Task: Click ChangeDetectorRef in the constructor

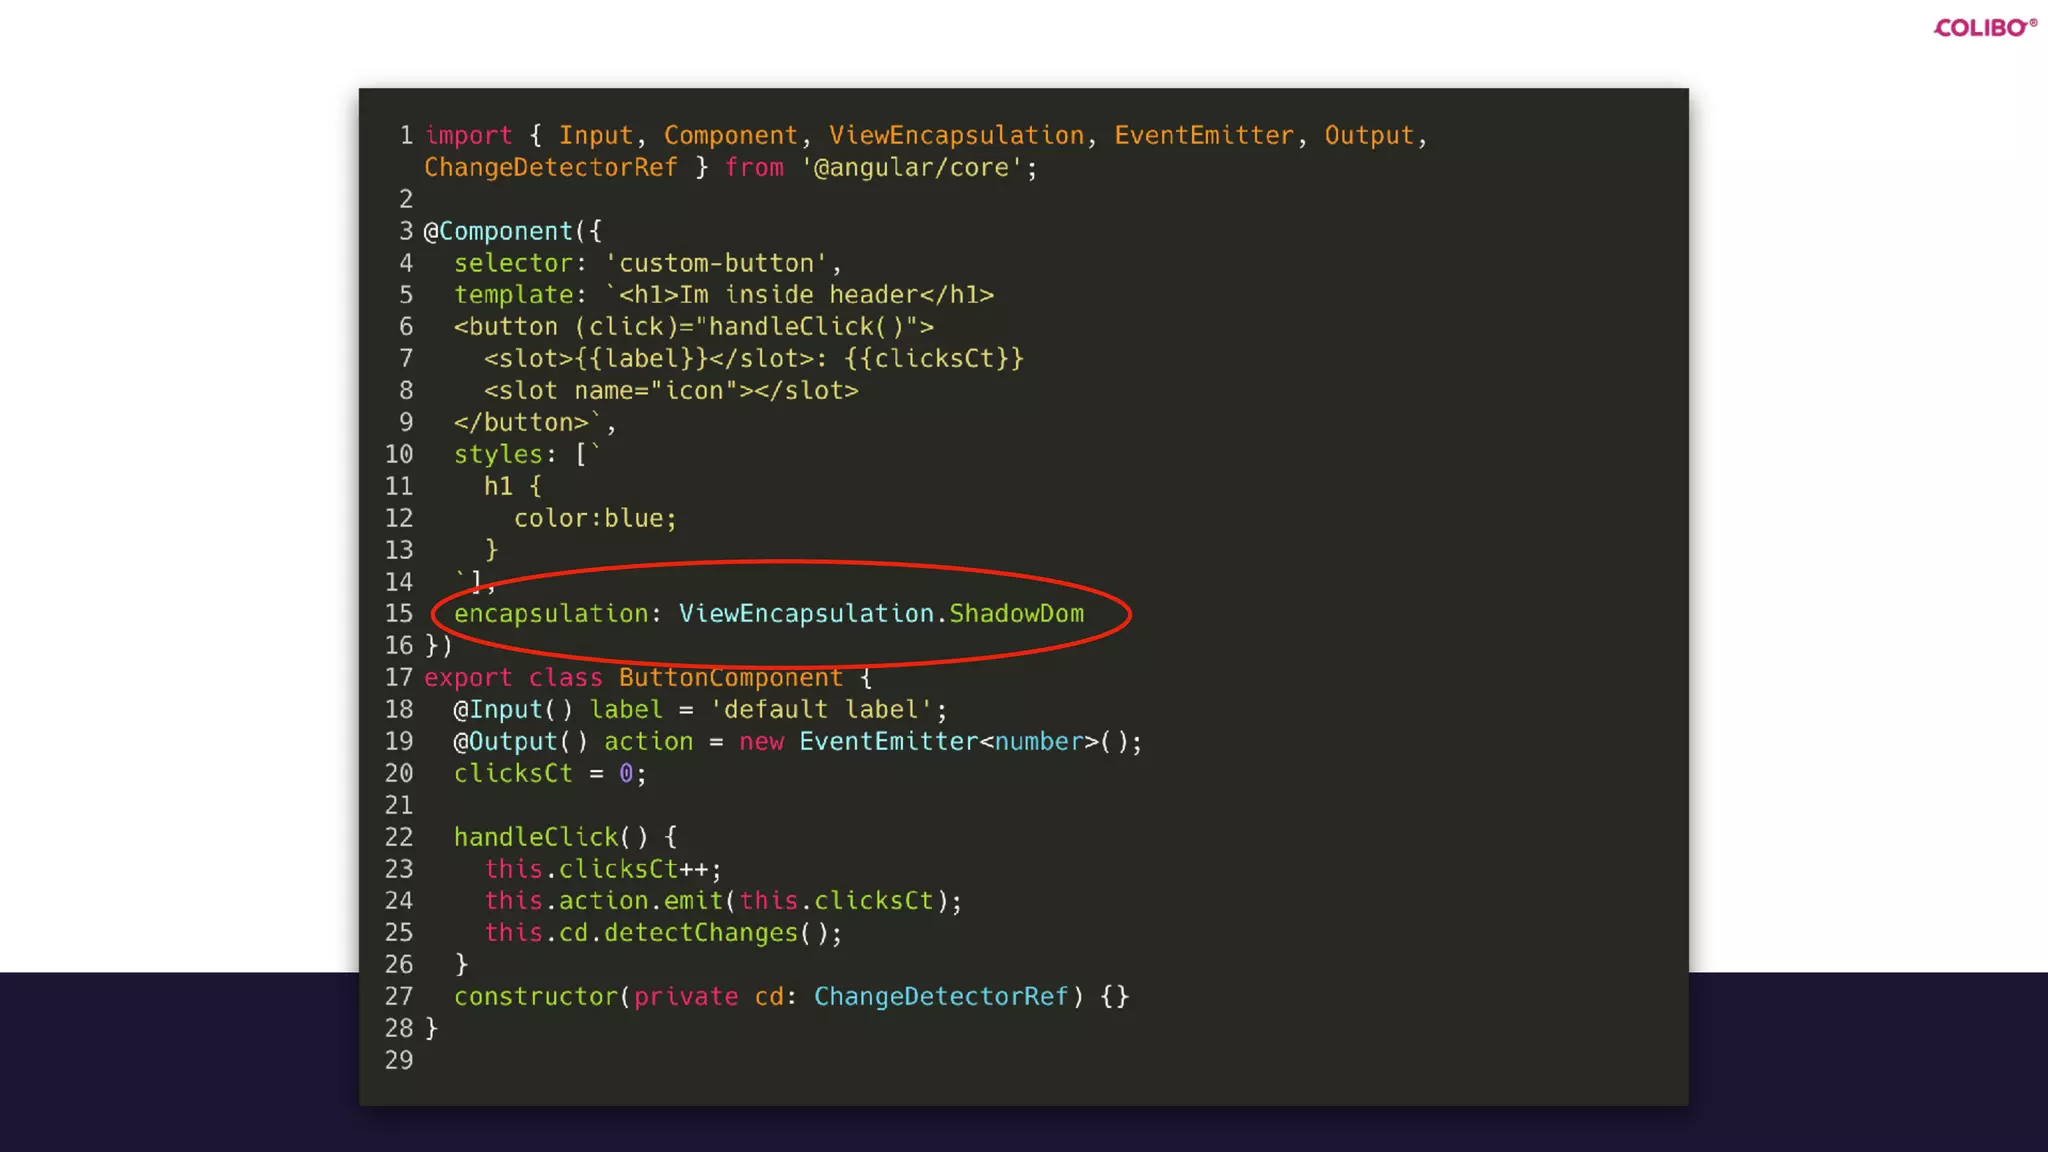Action: 940,997
